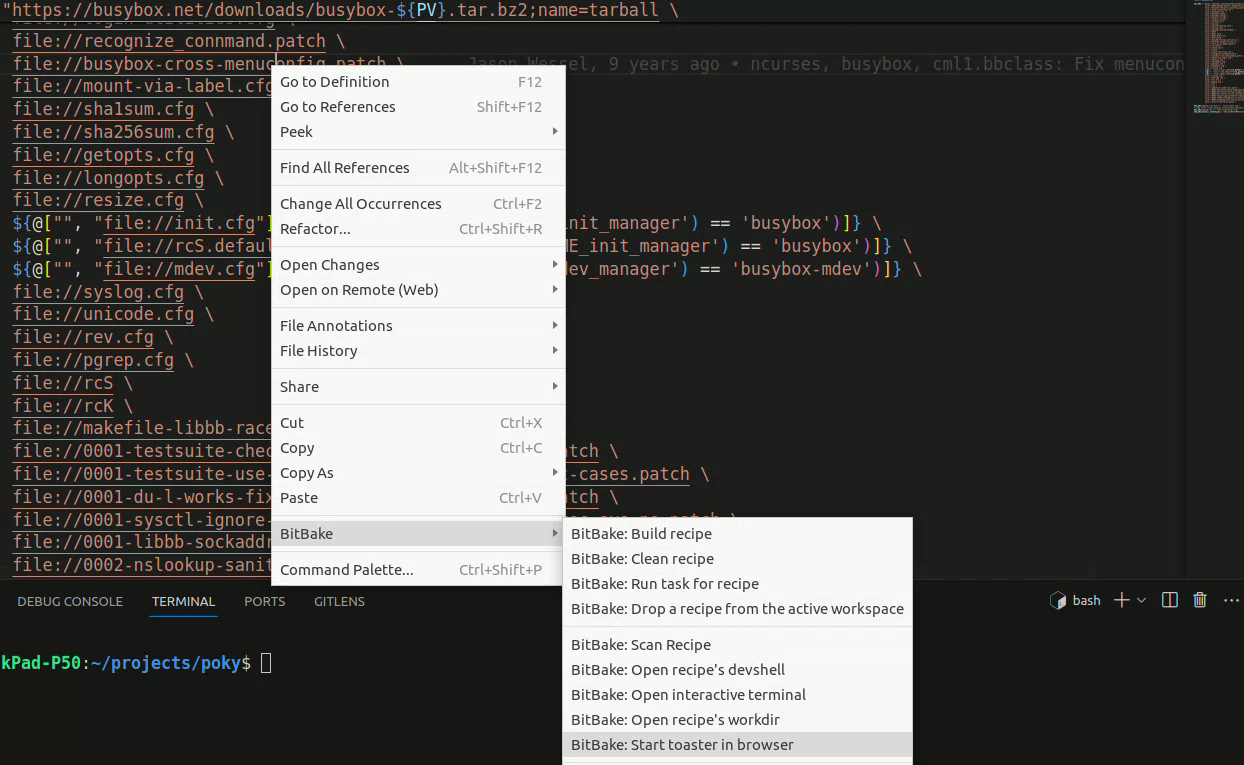Click the terminal prompt ~/projects/poky
The image size is (1244, 765).
(165, 663)
